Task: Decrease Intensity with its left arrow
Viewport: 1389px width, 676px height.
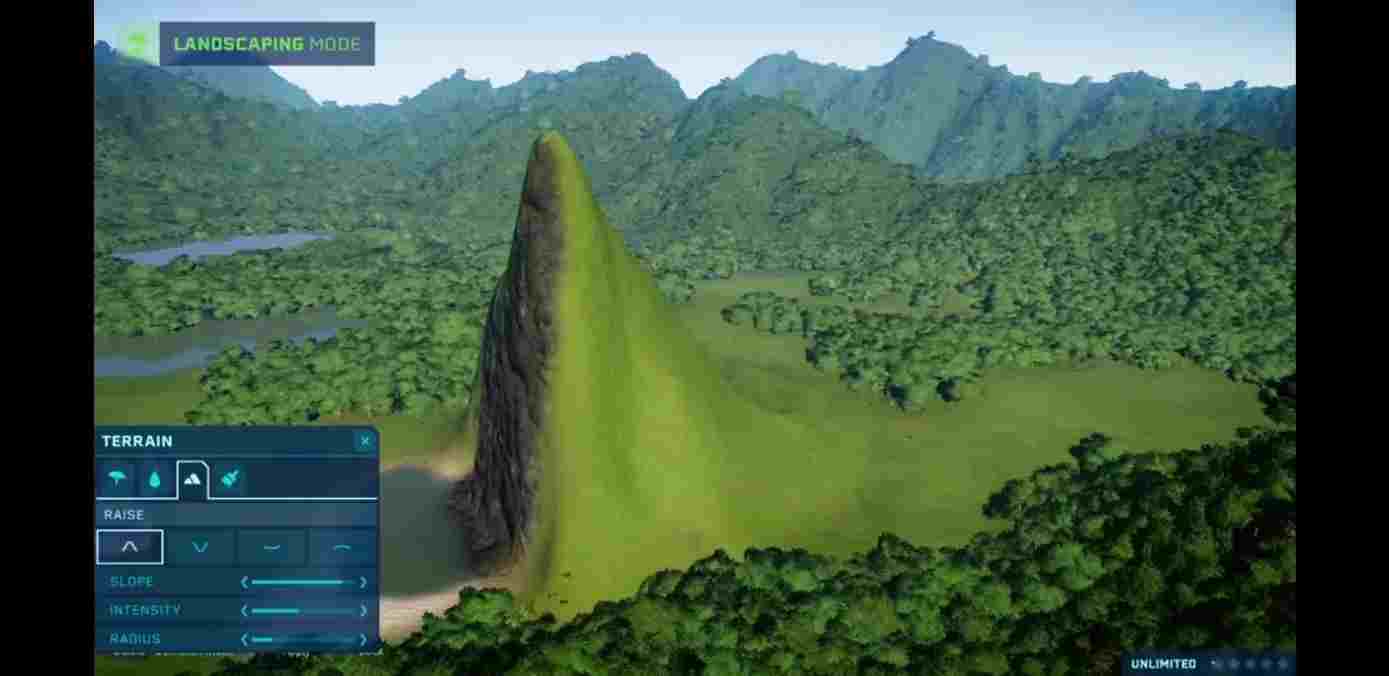Action: pos(244,610)
